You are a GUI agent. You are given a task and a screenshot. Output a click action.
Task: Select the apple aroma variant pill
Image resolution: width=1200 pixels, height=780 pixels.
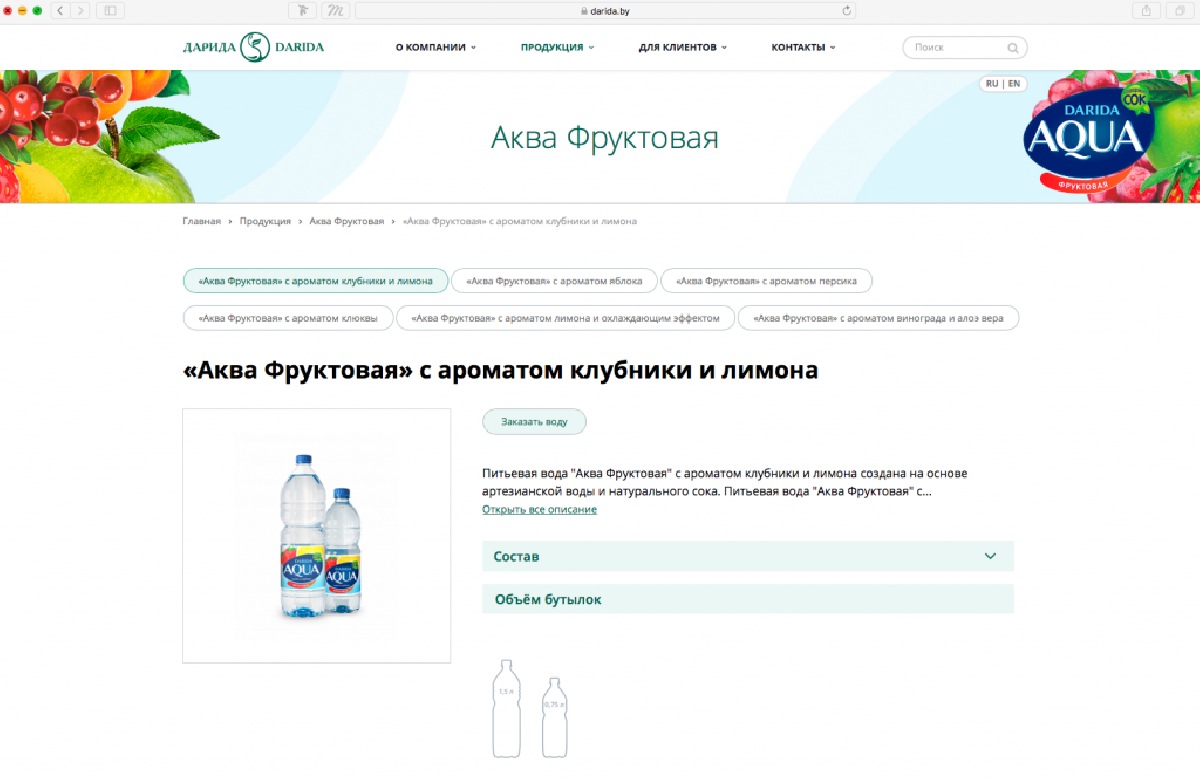pos(554,281)
